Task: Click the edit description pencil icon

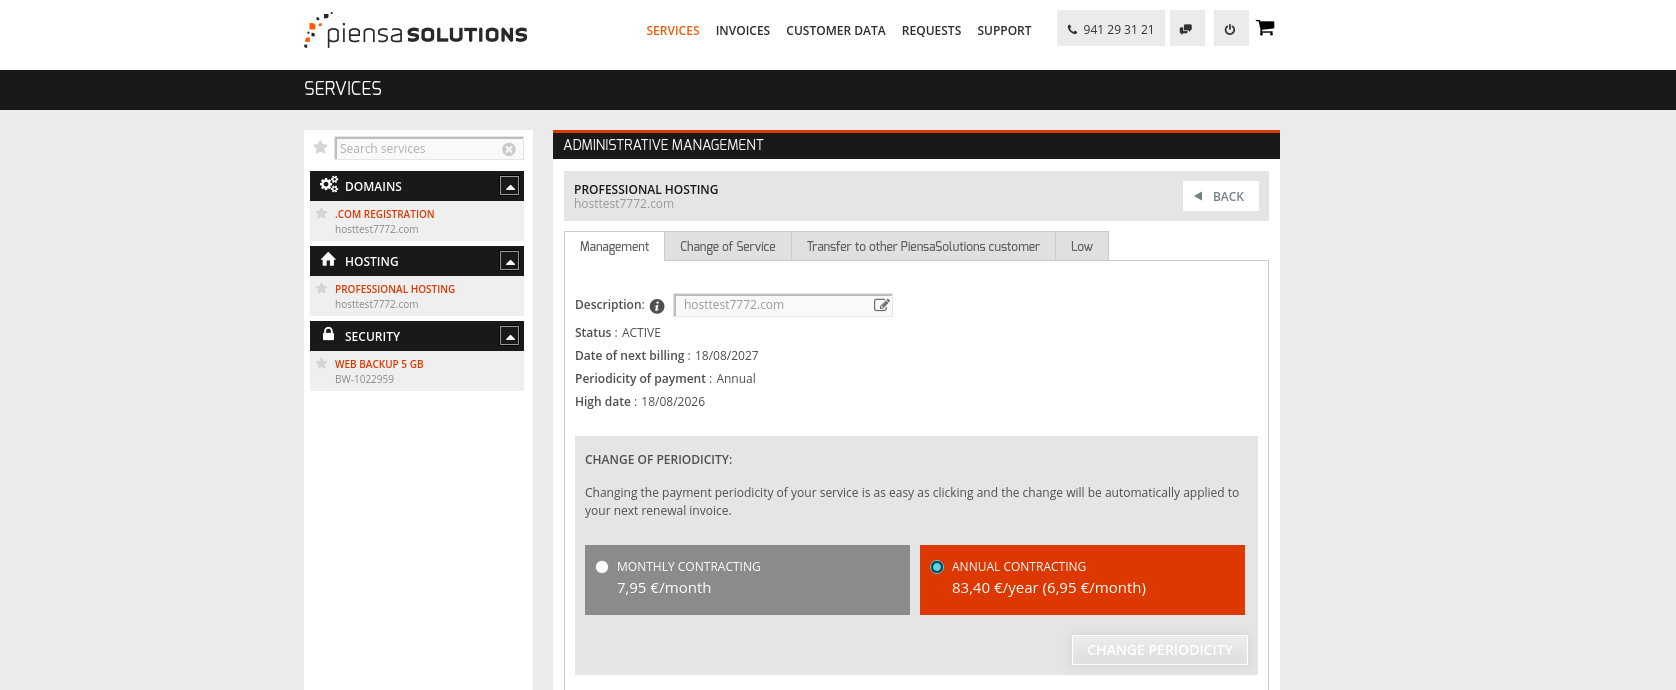Action: 881,305
